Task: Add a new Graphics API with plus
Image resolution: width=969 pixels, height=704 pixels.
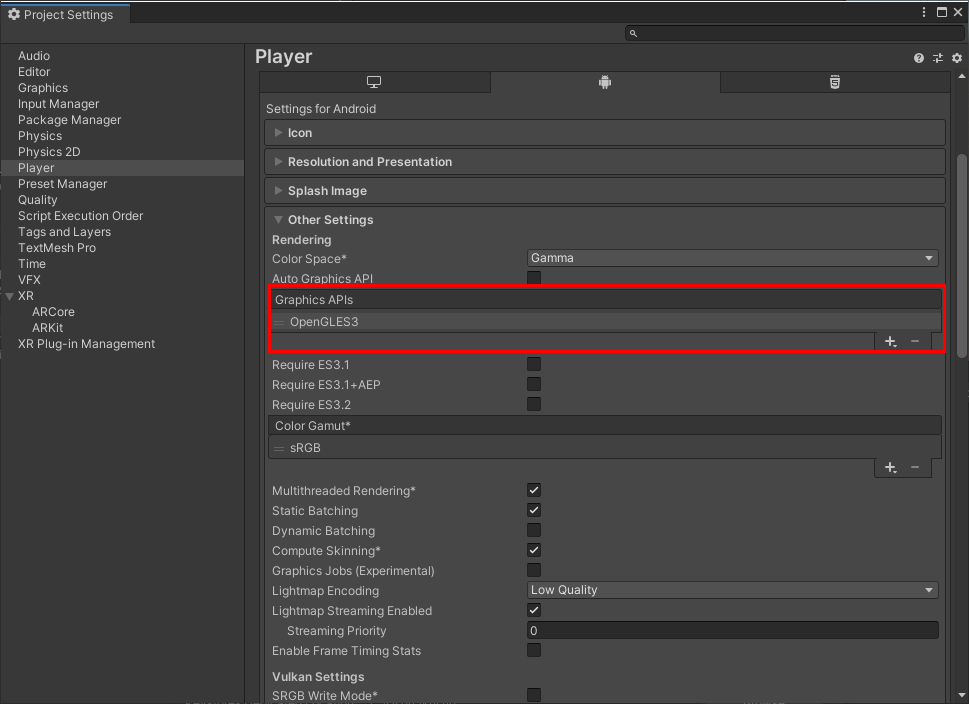Action: [890, 342]
